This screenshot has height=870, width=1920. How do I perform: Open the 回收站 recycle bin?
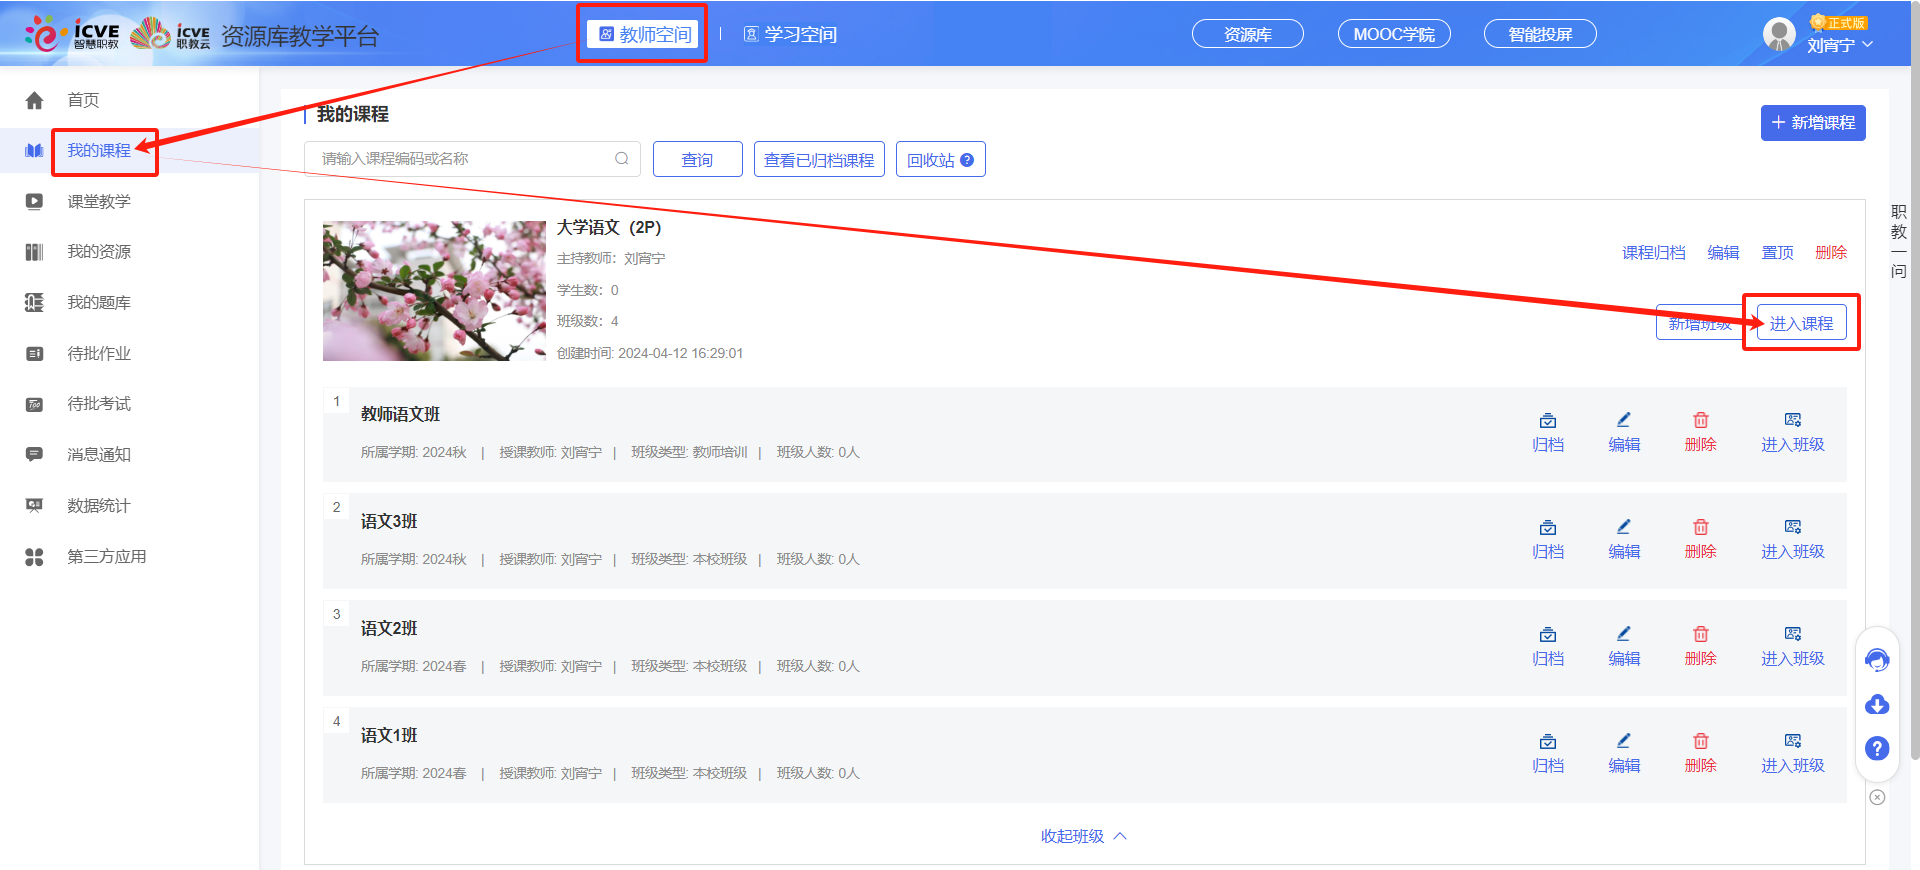click(939, 160)
